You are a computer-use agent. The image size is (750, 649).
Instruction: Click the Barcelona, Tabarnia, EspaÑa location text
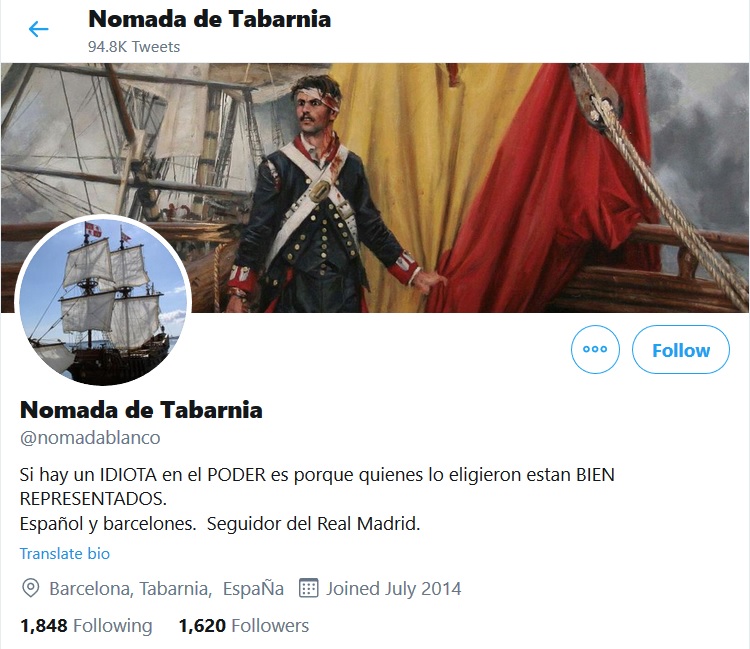(166, 588)
